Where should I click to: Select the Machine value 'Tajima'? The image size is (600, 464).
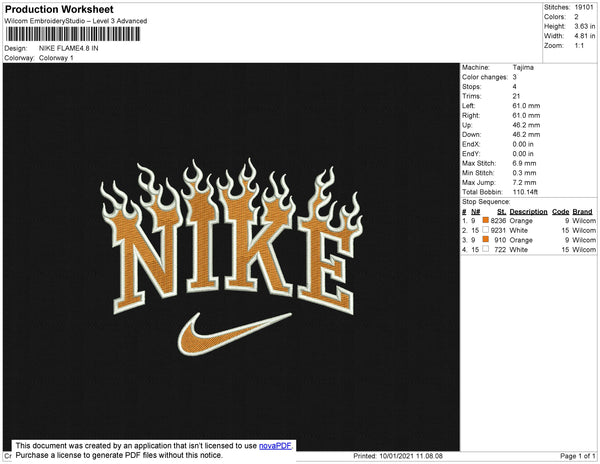(523, 67)
